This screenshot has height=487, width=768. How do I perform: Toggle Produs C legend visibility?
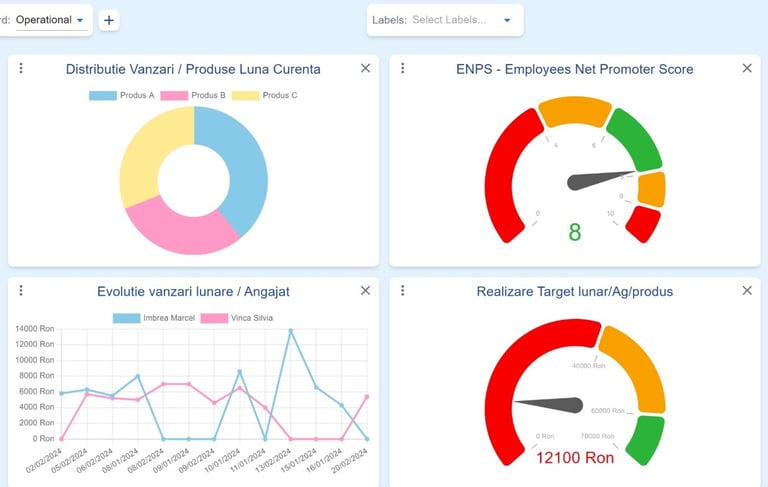[264, 95]
